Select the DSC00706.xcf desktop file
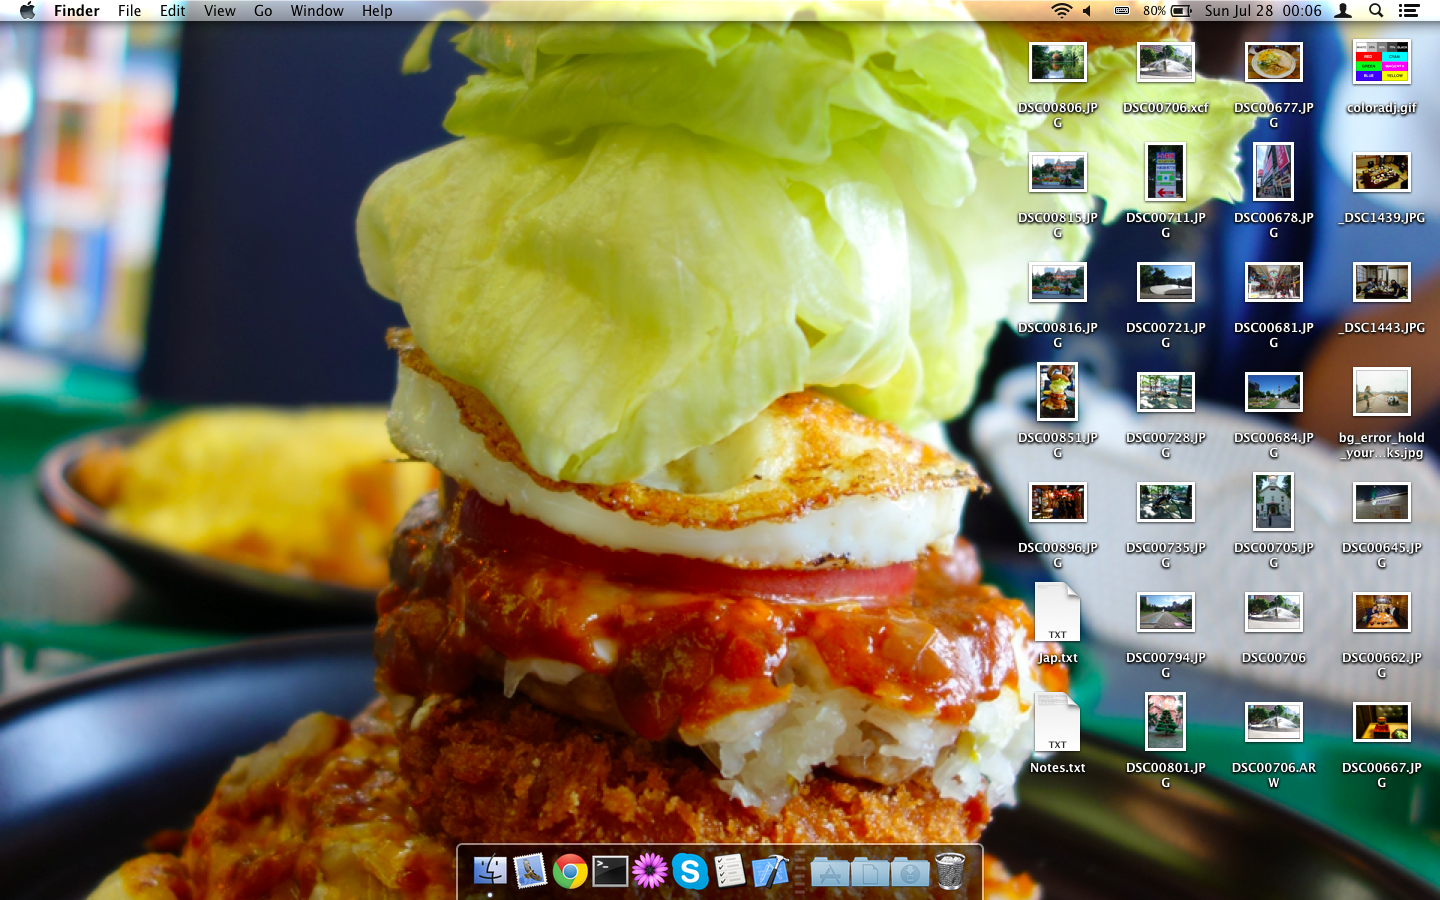Image resolution: width=1440 pixels, height=900 pixels. (1165, 63)
